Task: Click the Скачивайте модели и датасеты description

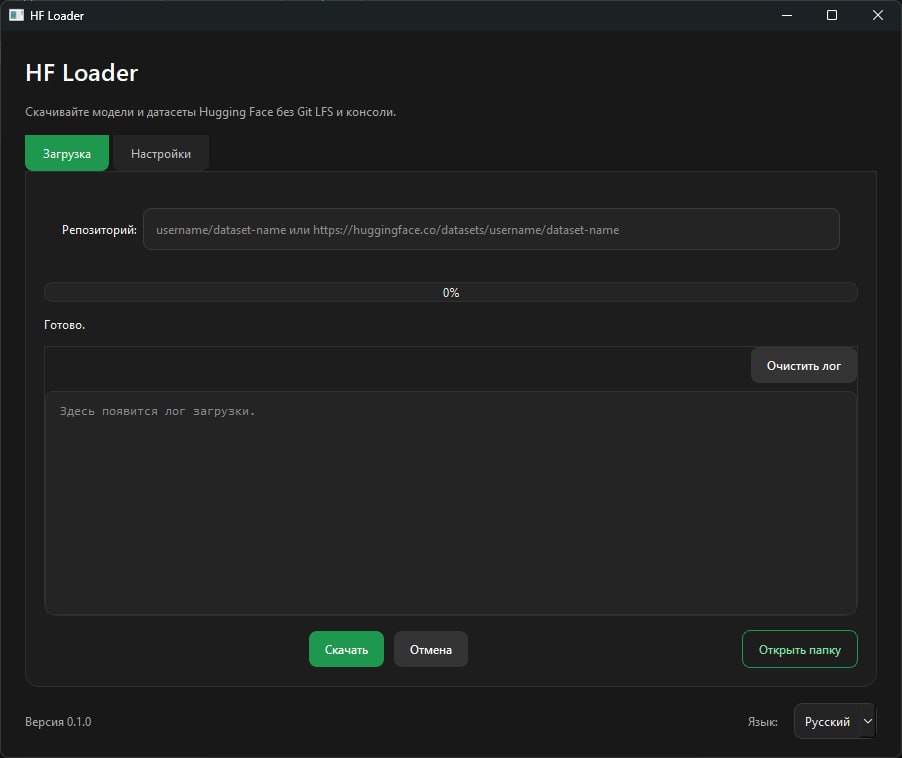Action: point(211,112)
